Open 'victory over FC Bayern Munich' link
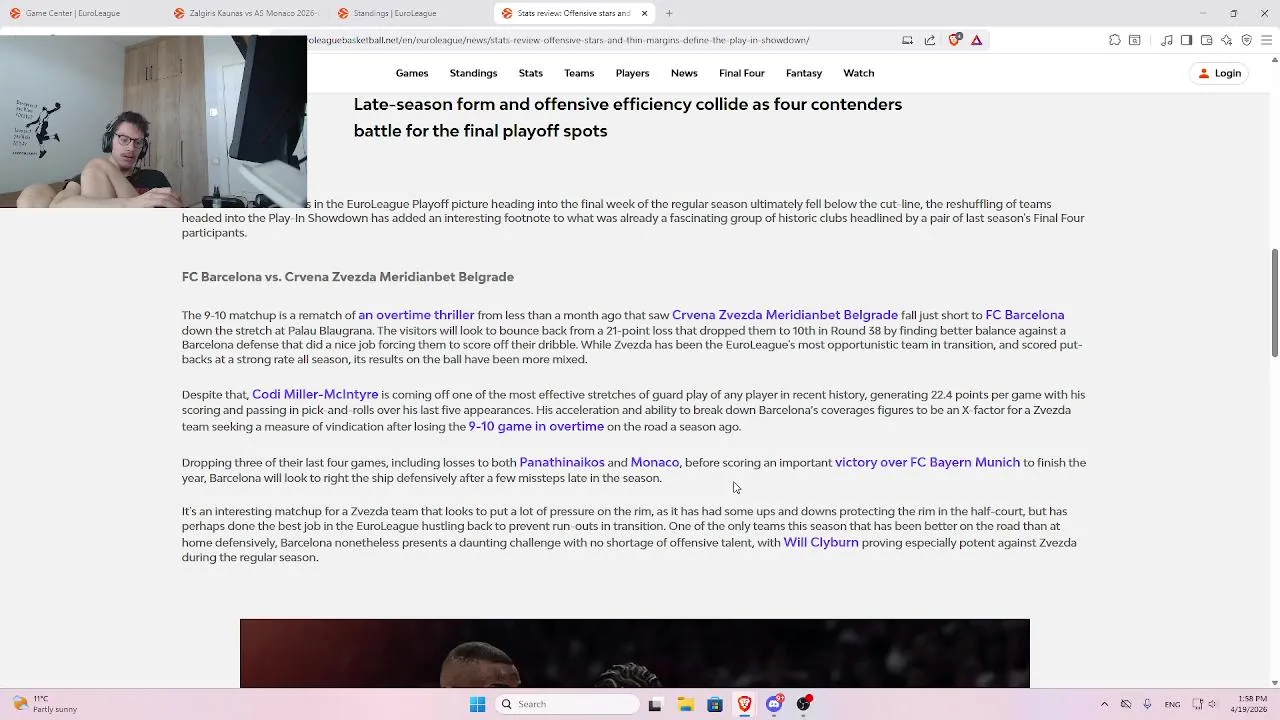Viewport: 1280px width, 720px height. [x=927, y=462]
